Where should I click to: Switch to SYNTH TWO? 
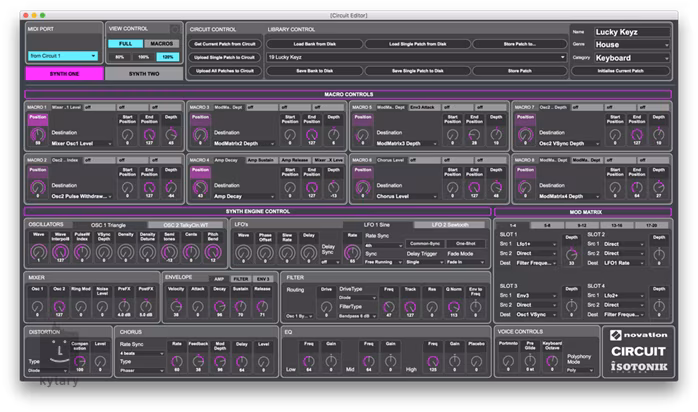click(x=144, y=73)
